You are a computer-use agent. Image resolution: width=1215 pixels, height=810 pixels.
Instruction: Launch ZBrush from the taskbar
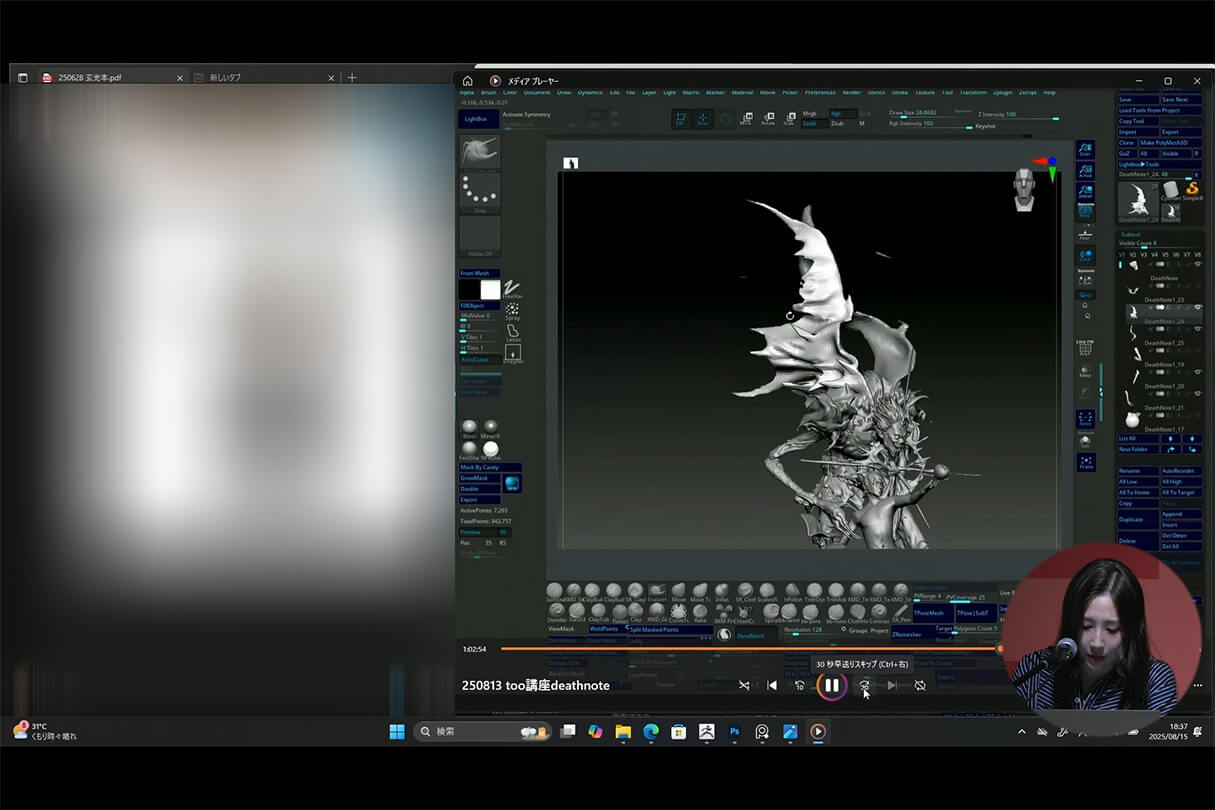(x=706, y=732)
